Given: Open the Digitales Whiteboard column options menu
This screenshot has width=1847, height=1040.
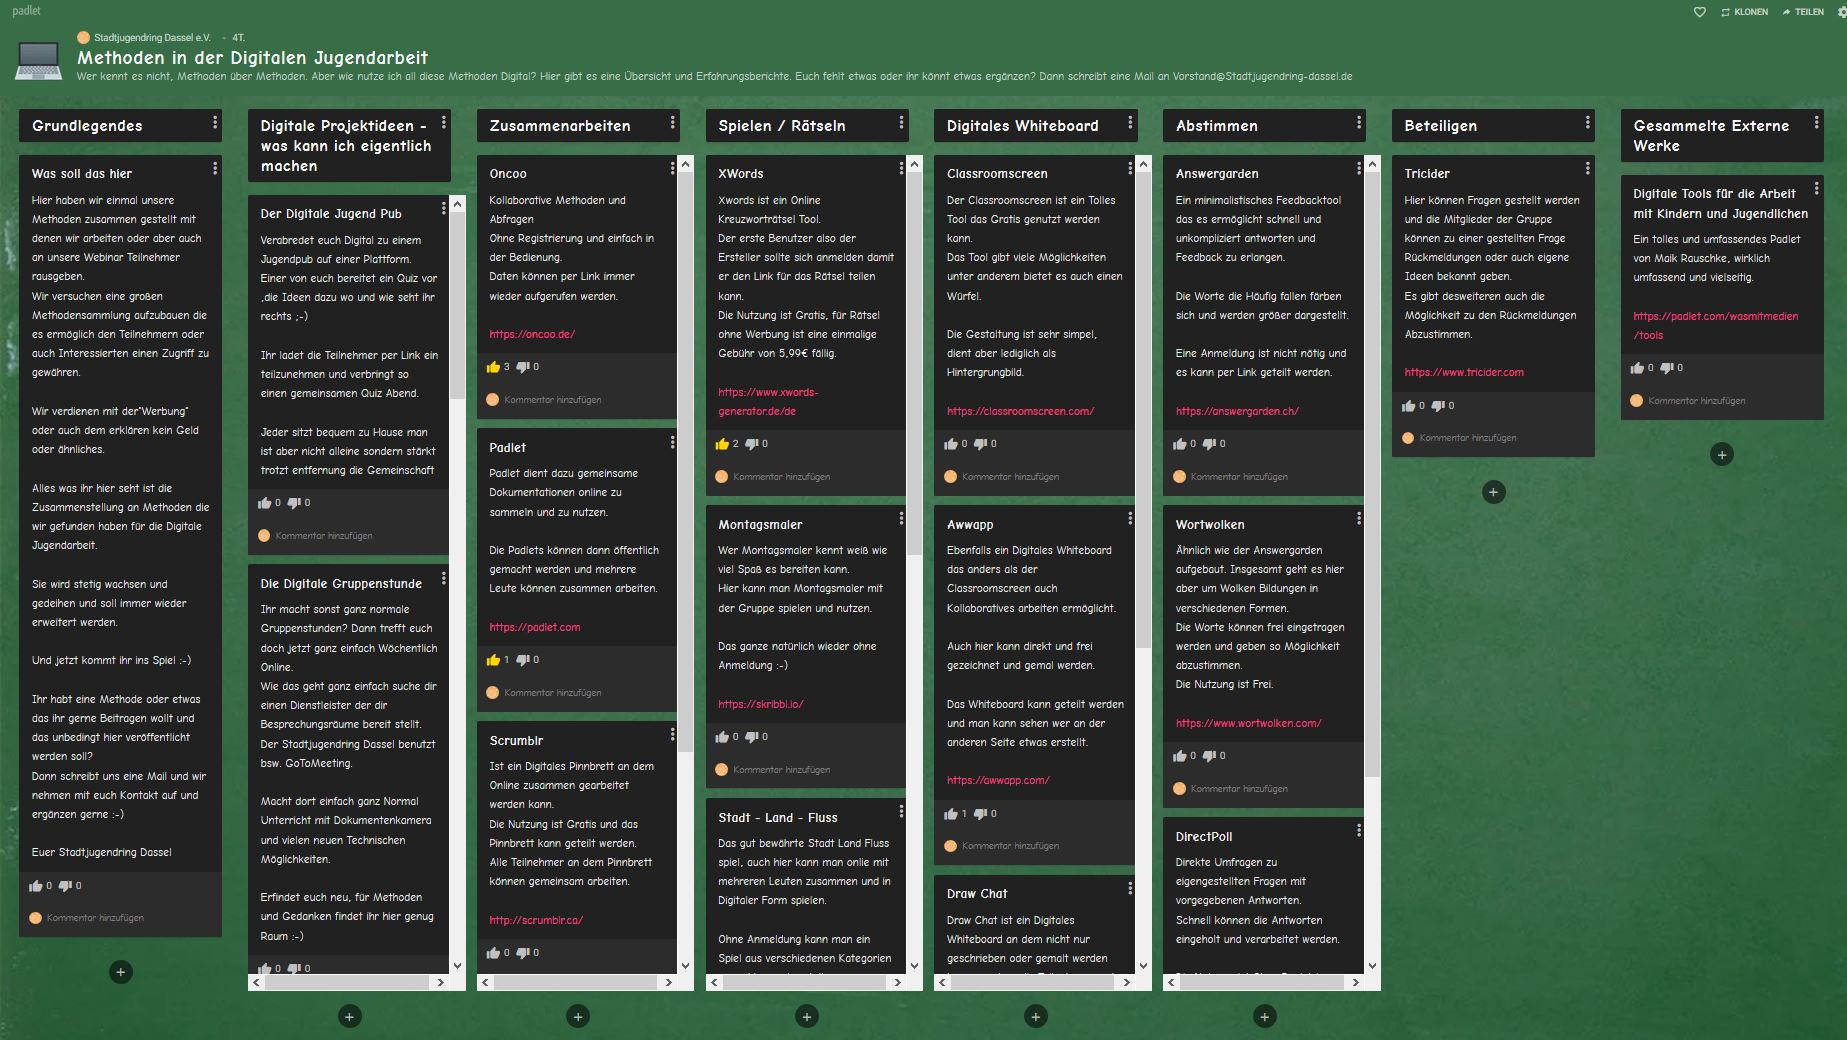Looking at the screenshot, I should pyautogui.click(x=1131, y=122).
